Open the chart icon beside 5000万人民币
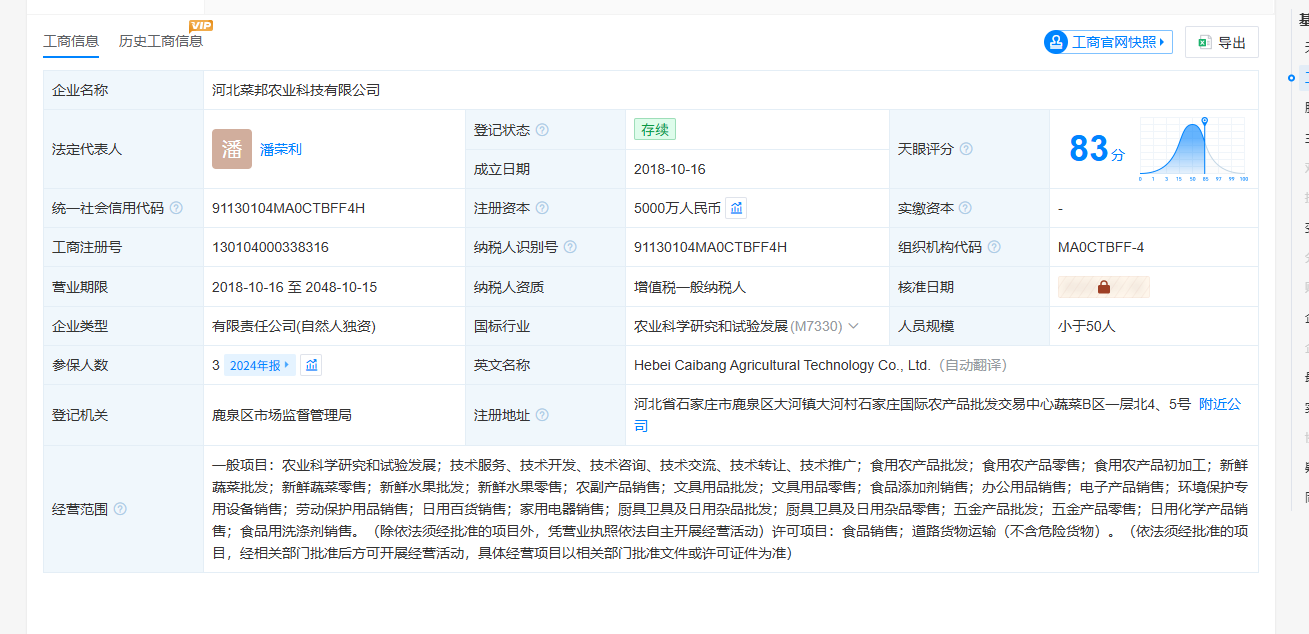Screen dimensions: 1309x634 point(736,208)
